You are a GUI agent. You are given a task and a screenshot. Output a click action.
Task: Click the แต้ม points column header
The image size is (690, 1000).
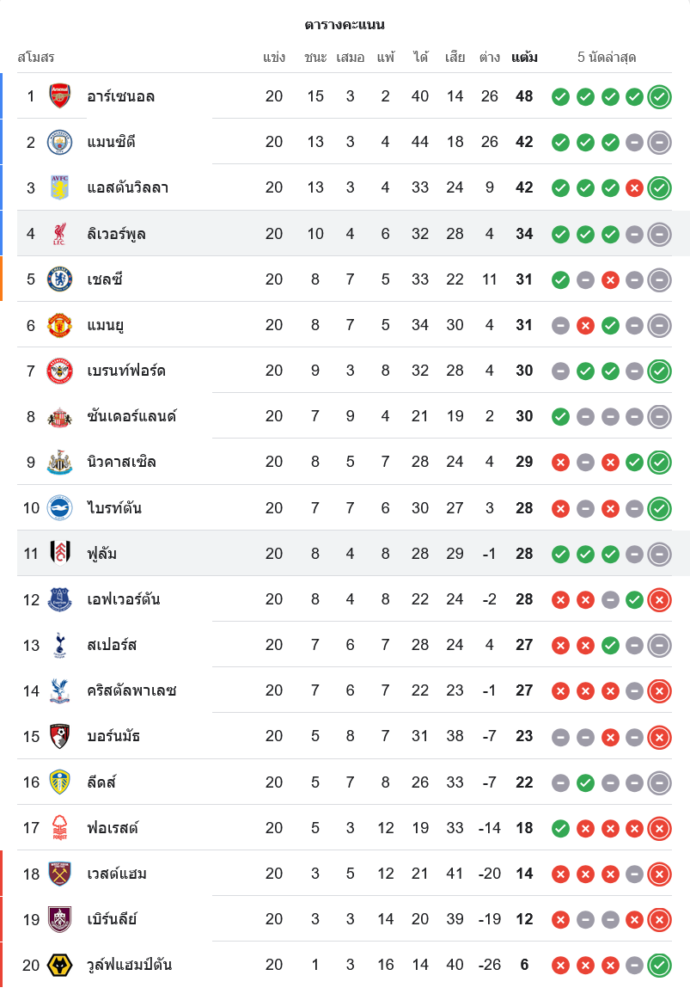[x=524, y=57]
